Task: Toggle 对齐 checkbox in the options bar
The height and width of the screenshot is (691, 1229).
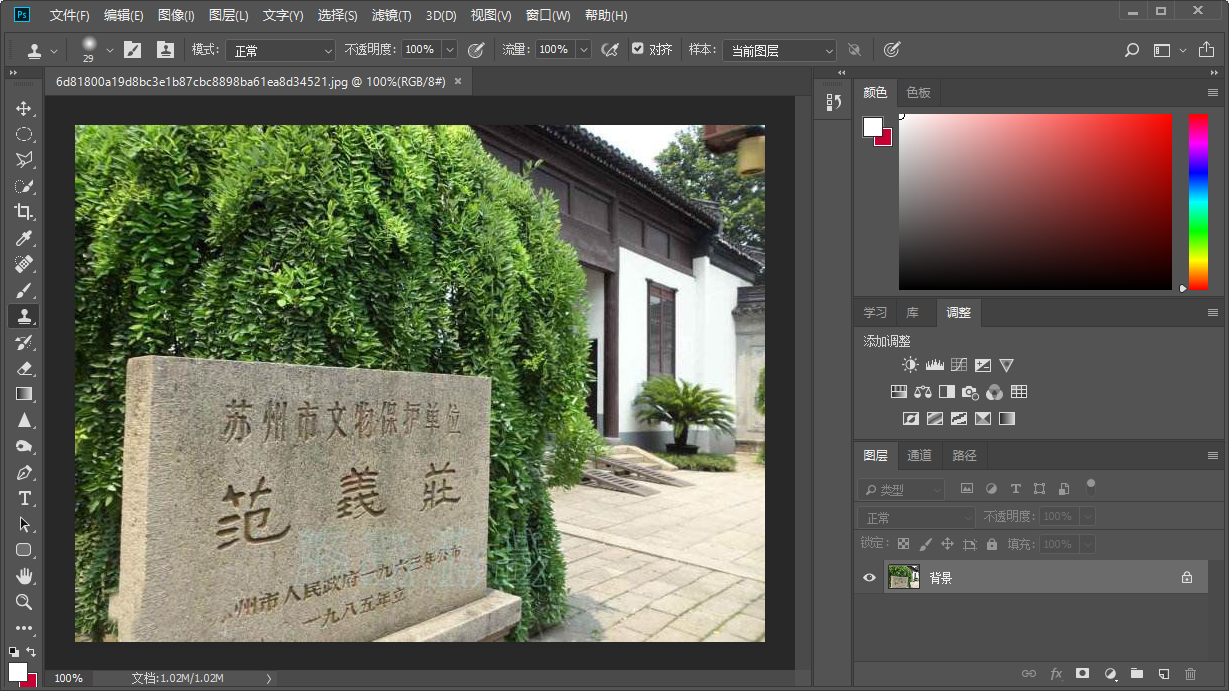Action: click(636, 49)
